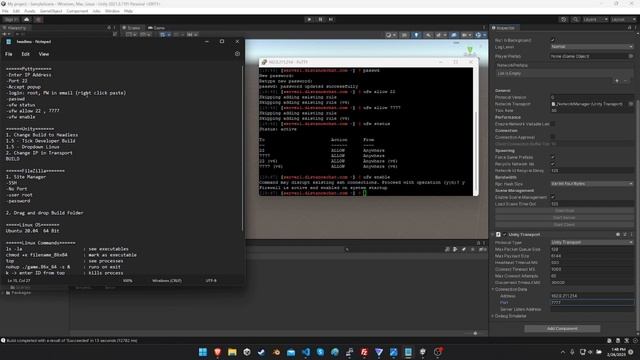Open Notepad settings gear icon

click(x=237, y=54)
